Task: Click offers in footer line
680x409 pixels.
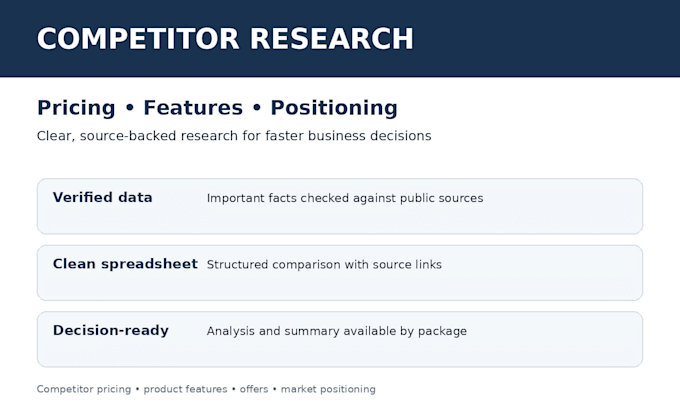Action: [254, 389]
